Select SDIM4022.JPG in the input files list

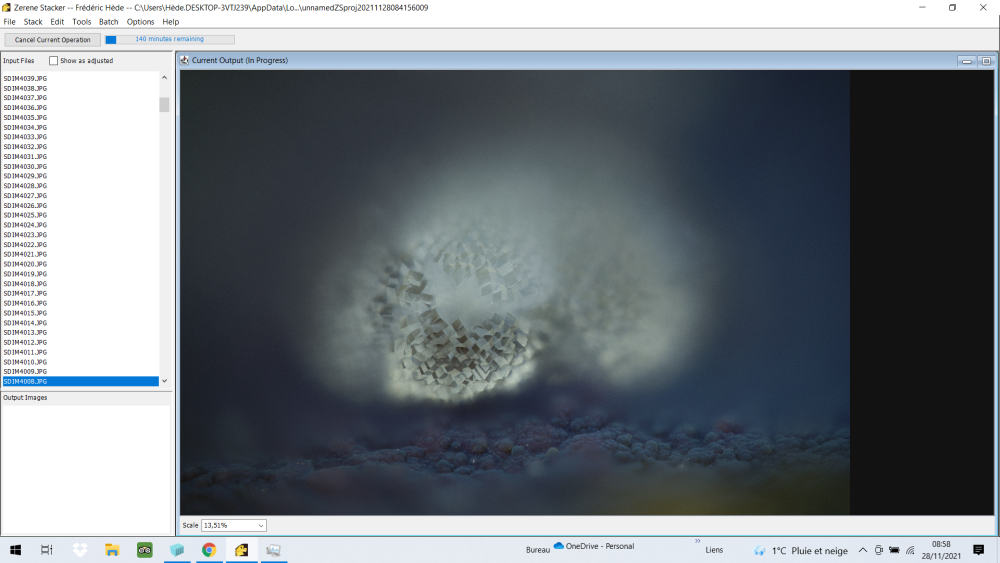pyautogui.click(x=25, y=245)
